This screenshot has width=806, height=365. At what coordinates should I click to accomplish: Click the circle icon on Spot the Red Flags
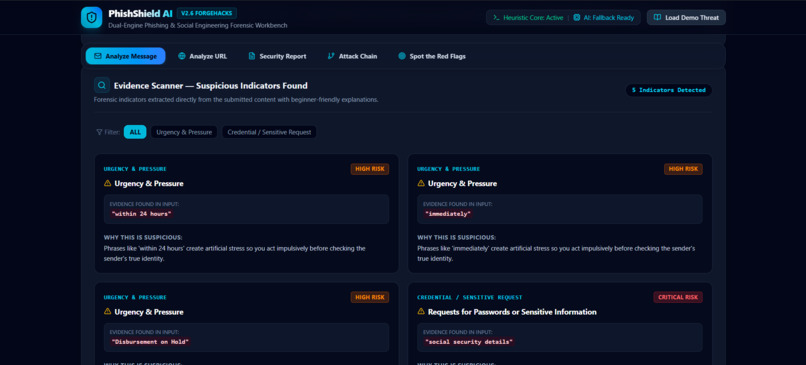(x=402, y=56)
